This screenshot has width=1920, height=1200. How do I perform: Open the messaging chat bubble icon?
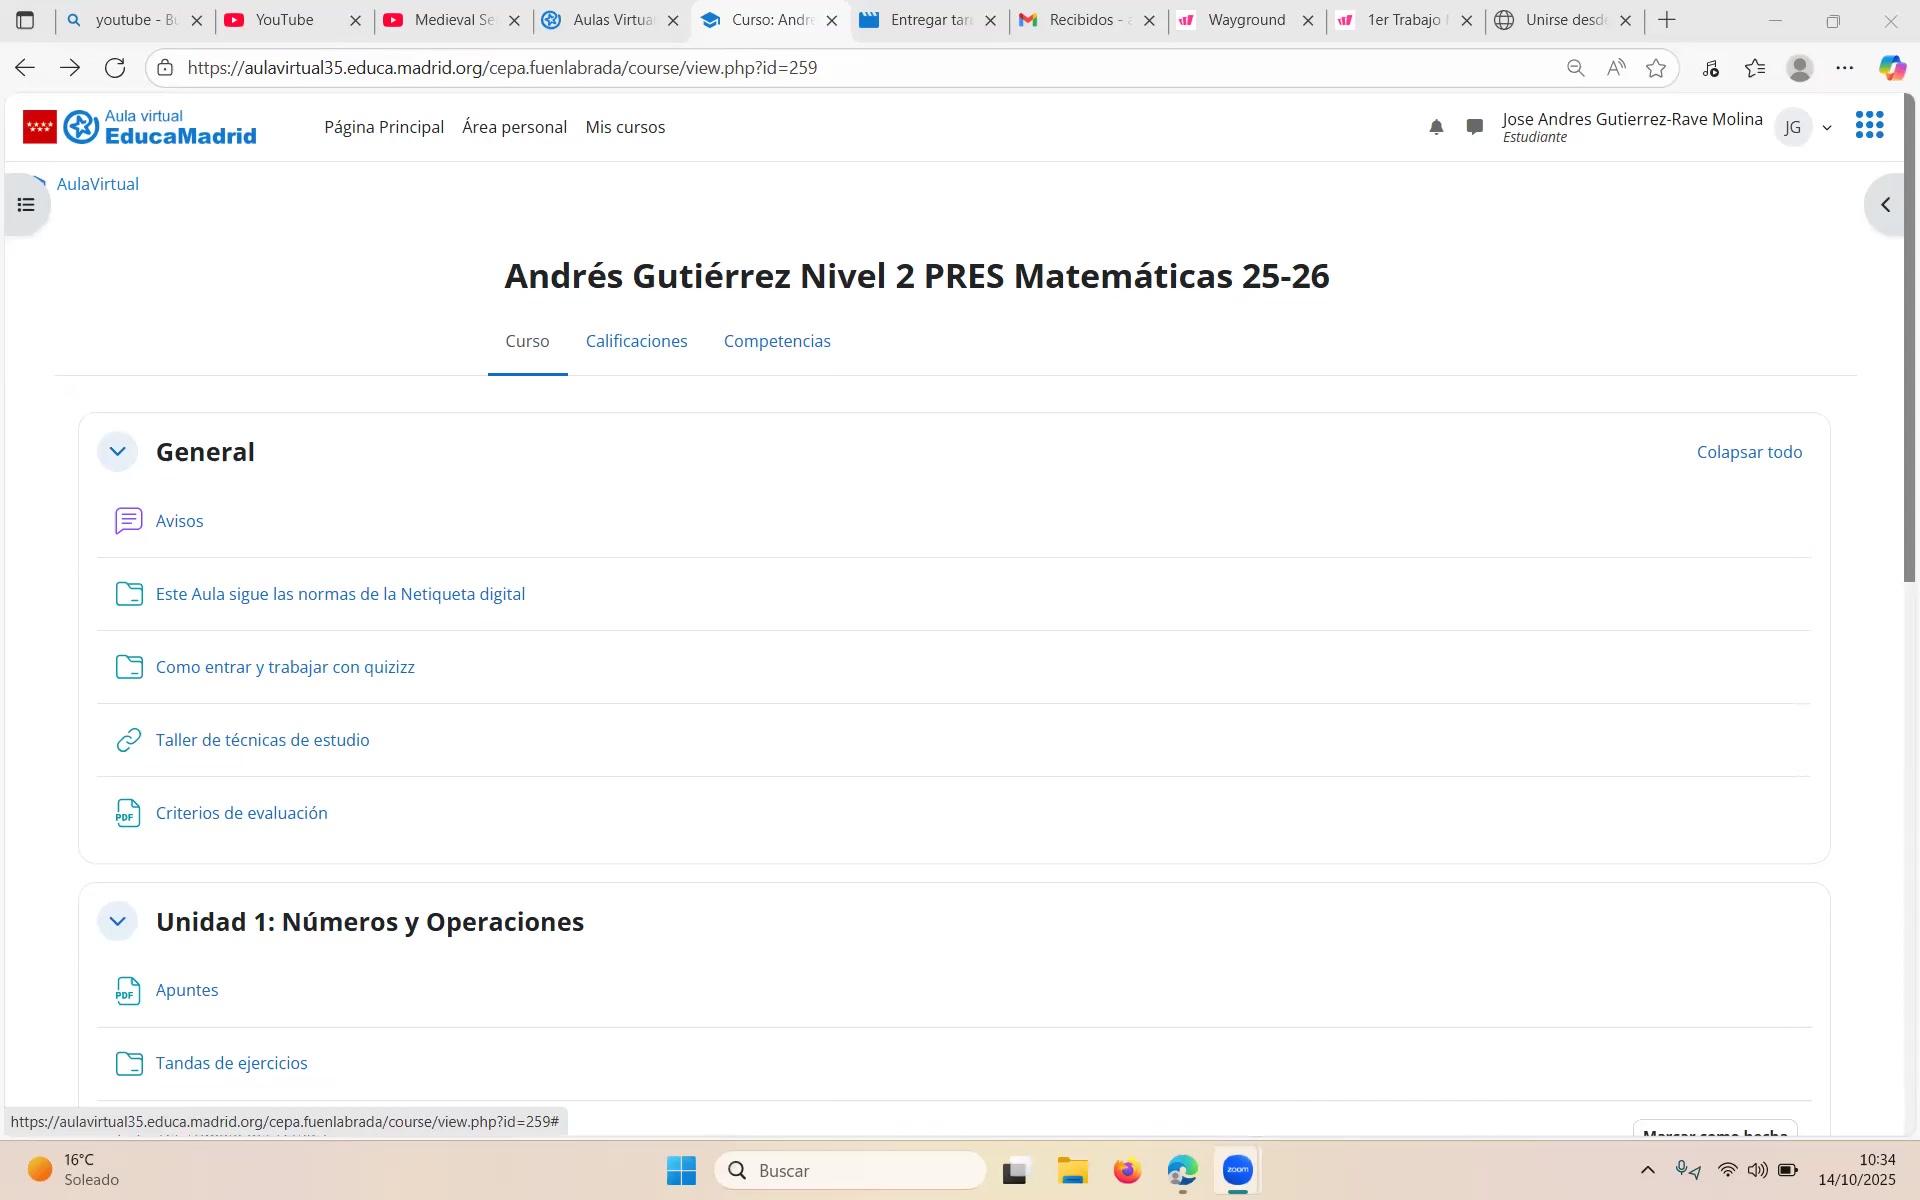(x=1474, y=127)
